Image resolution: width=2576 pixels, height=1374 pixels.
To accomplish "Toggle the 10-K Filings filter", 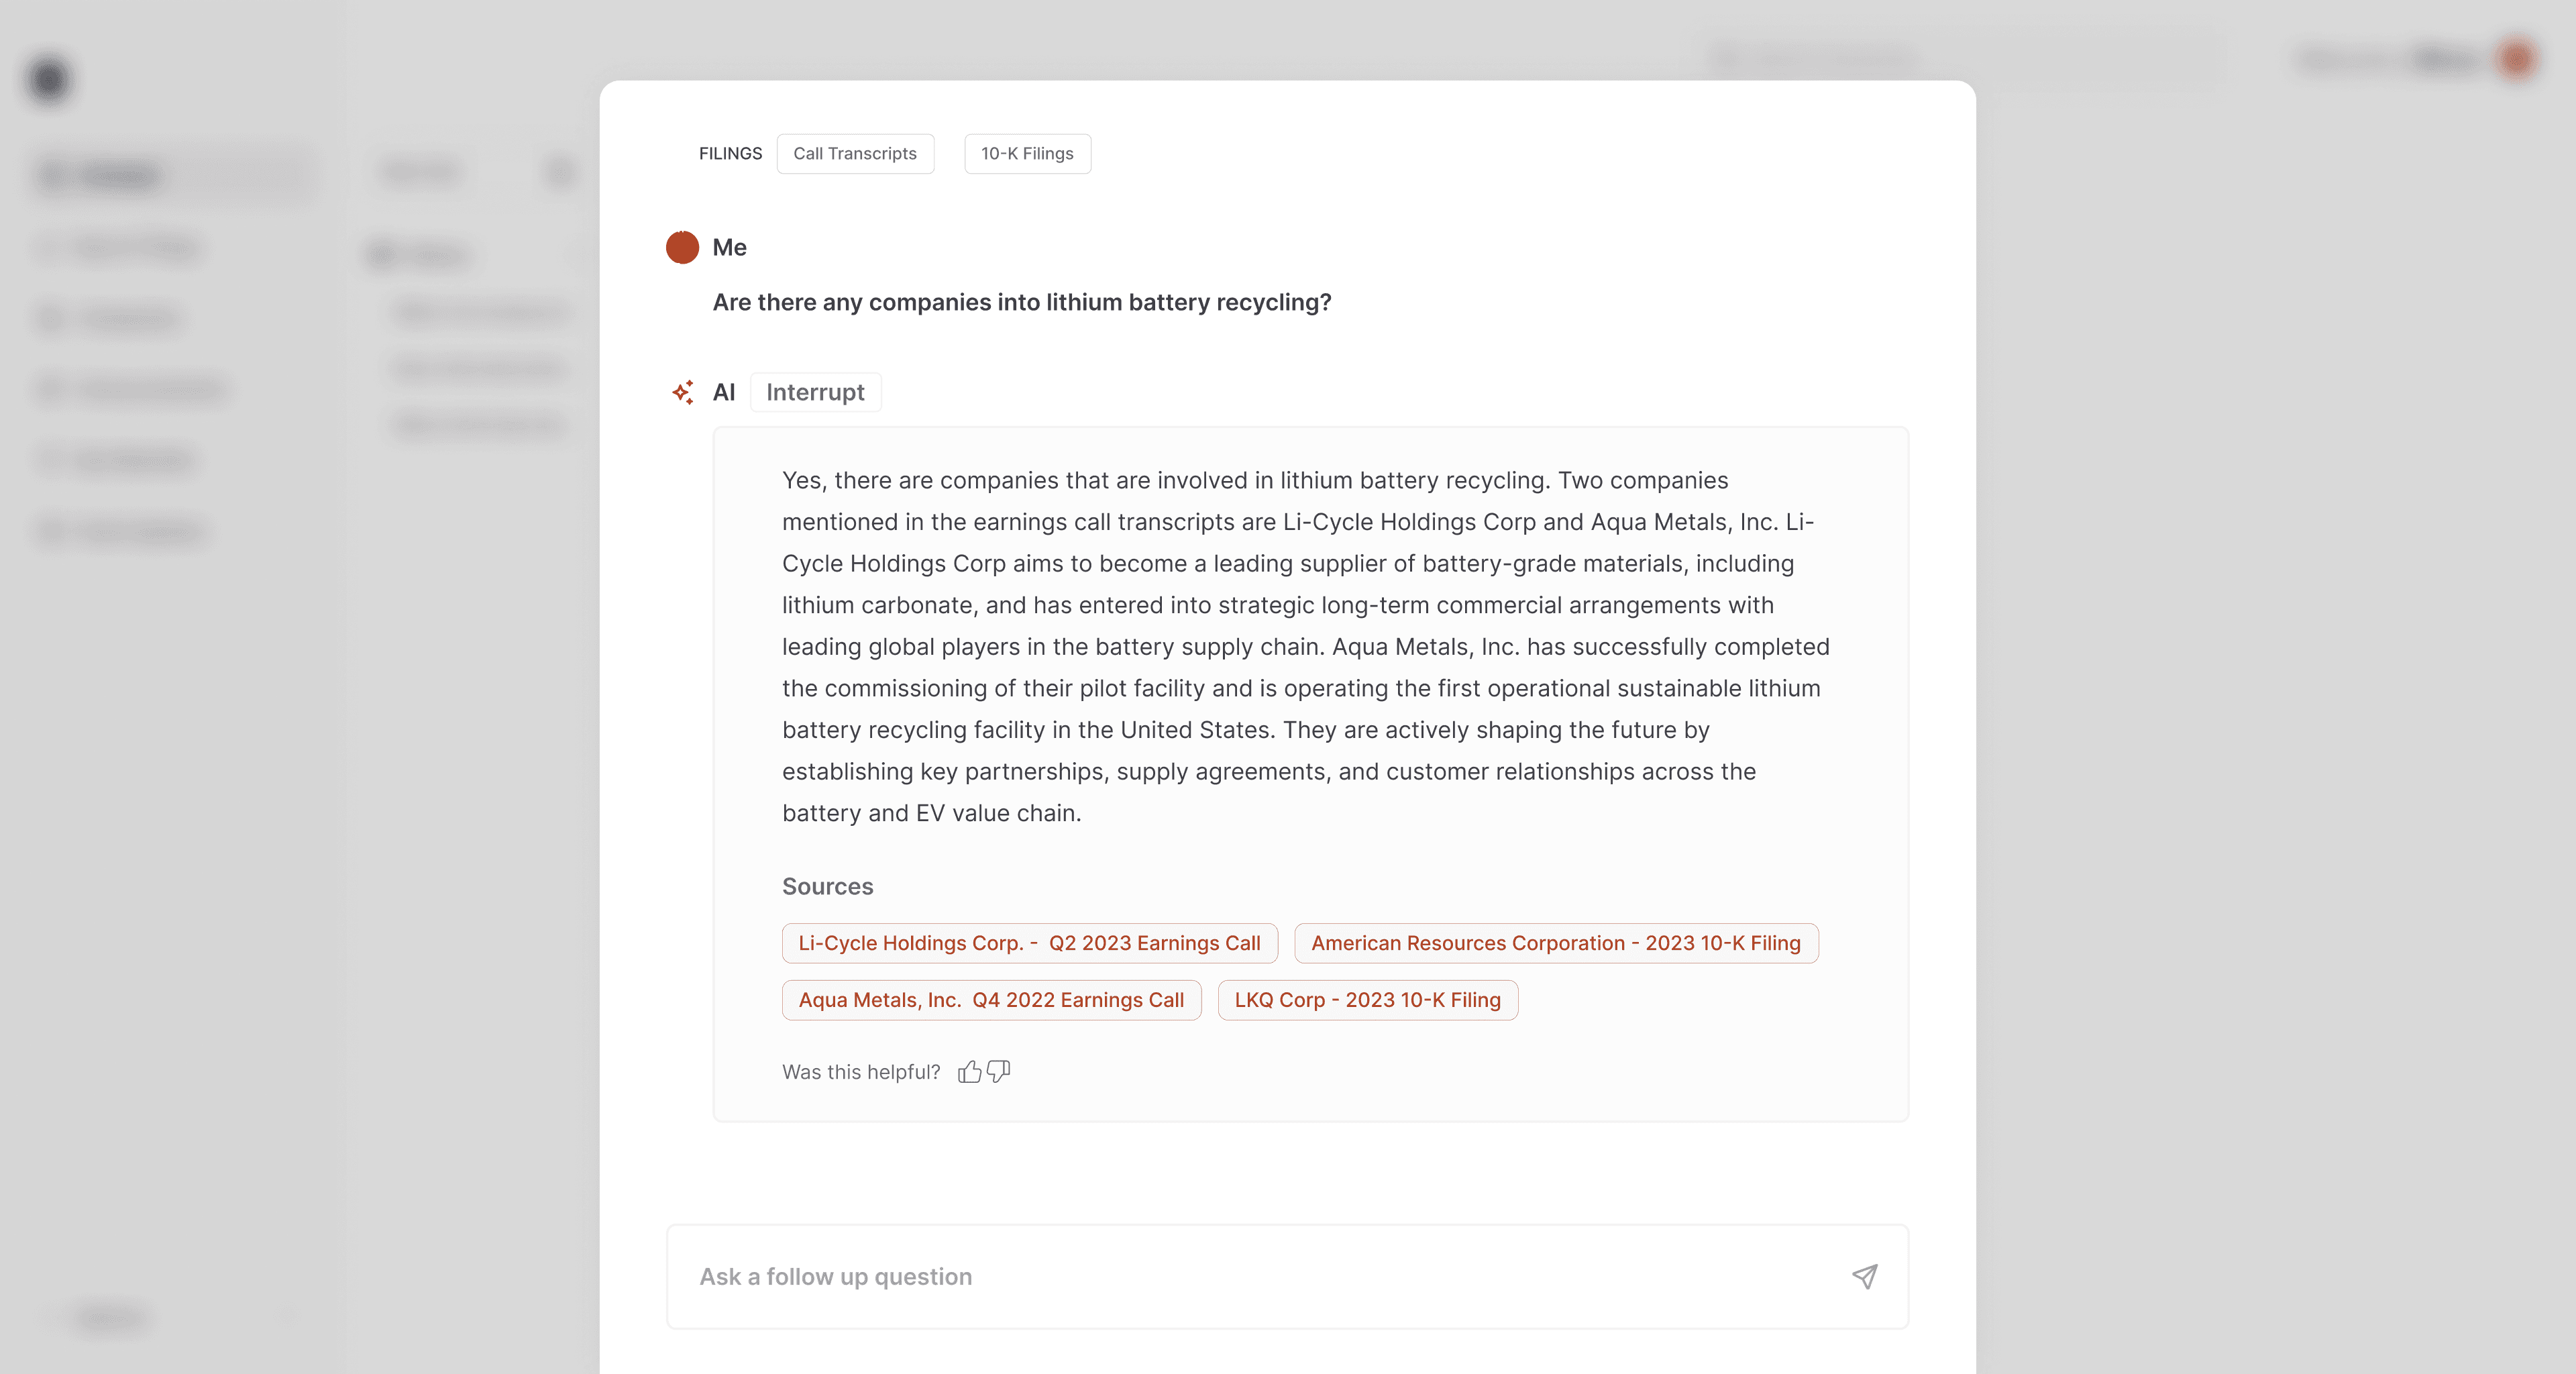I will pos(1026,153).
